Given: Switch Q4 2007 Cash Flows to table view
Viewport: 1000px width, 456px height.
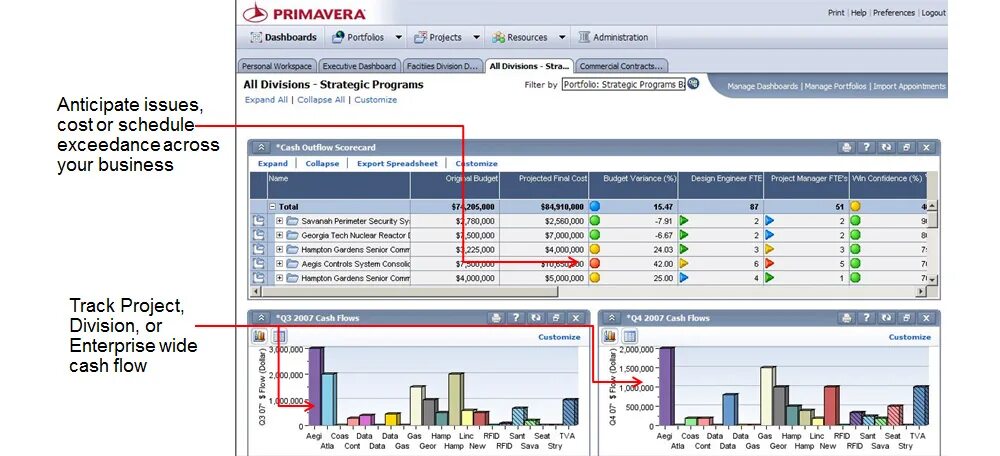Looking at the screenshot, I should pyautogui.click(x=629, y=336).
